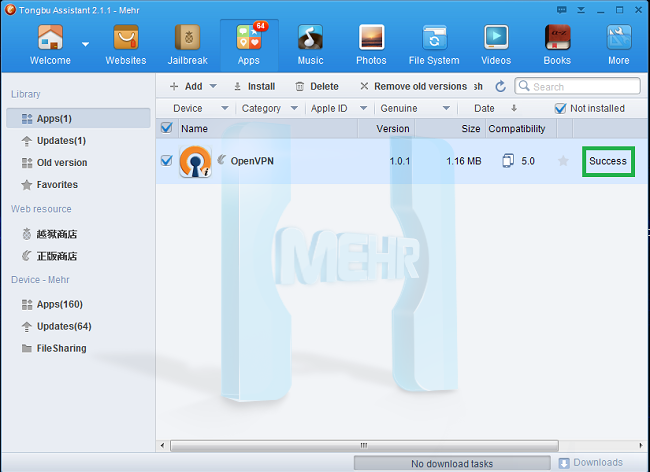Click the scroll left arrow
The image size is (650, 472).
(x=162, y=445)
